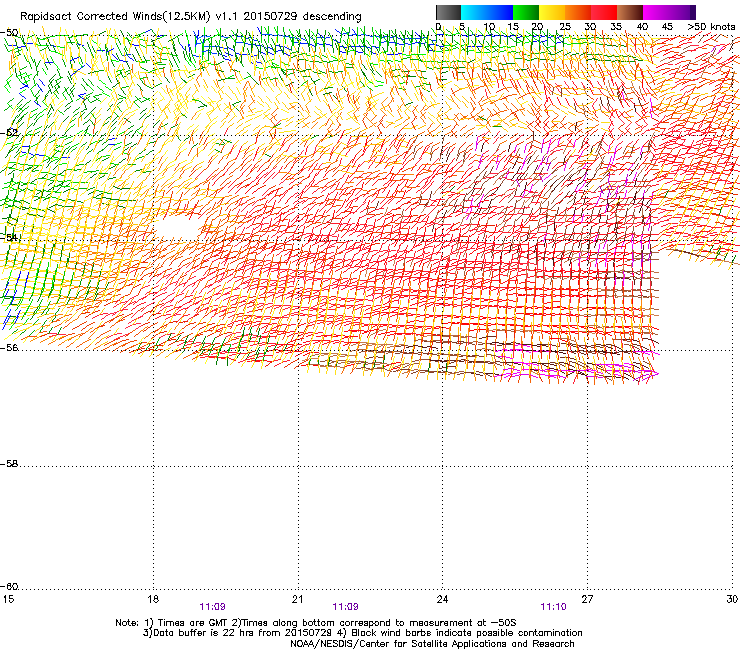The height and width of the screenshot is (650, 740).
Task: Click the '35' legend scale label
Action: point(616,27)
